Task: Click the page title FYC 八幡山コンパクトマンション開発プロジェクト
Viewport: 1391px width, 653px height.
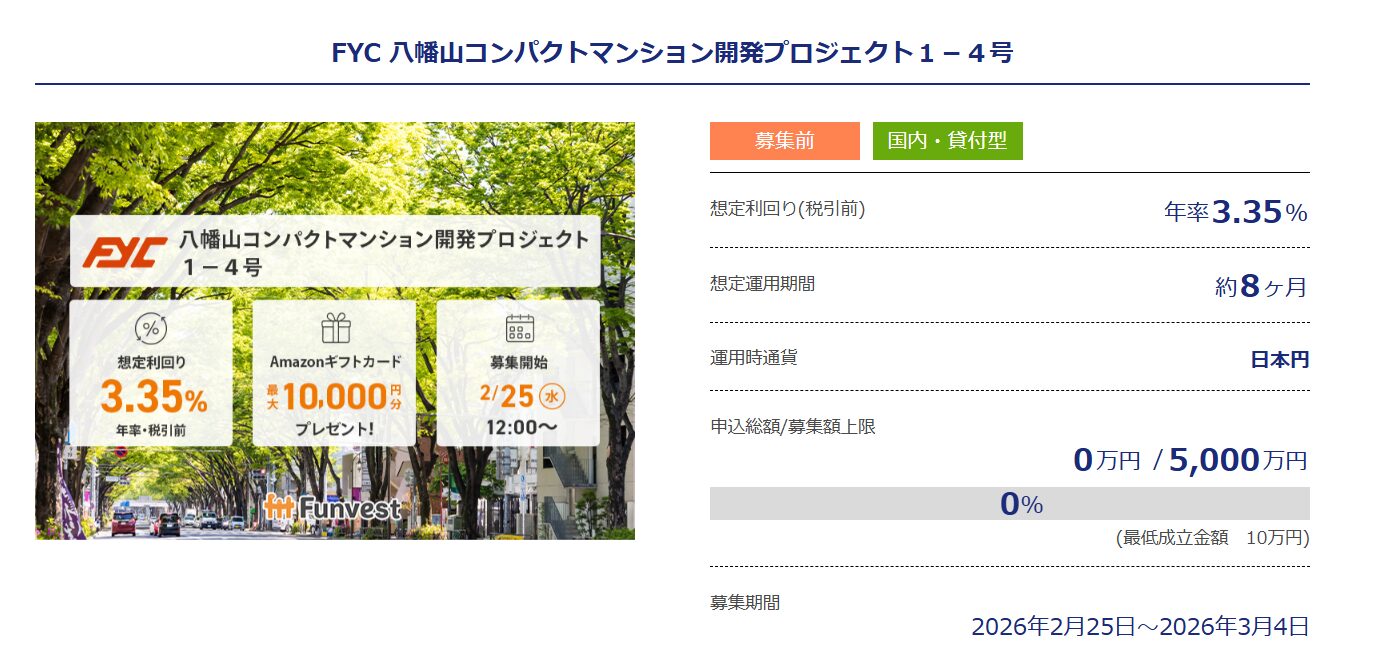Action: [x=672, y=53]
